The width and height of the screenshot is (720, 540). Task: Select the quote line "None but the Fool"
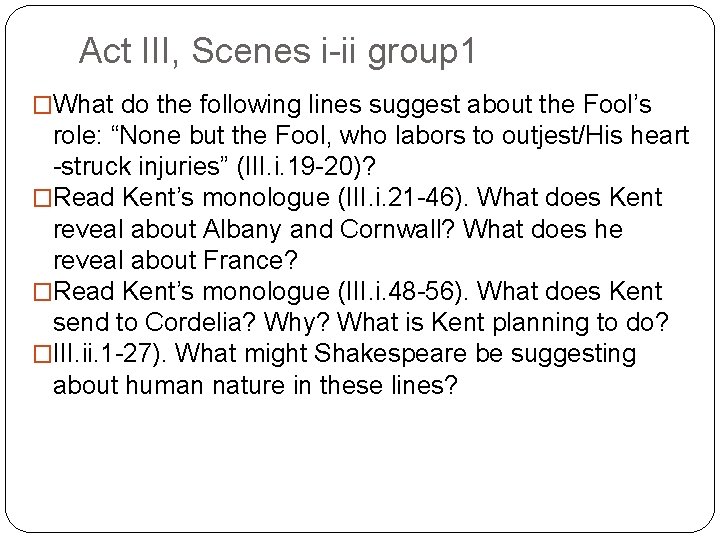370,136
